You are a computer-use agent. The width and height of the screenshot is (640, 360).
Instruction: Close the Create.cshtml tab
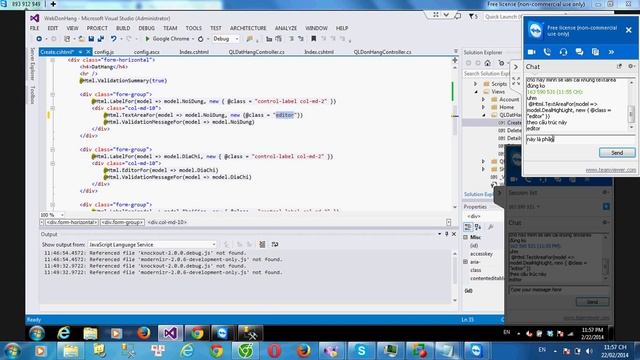coord(88,52)
